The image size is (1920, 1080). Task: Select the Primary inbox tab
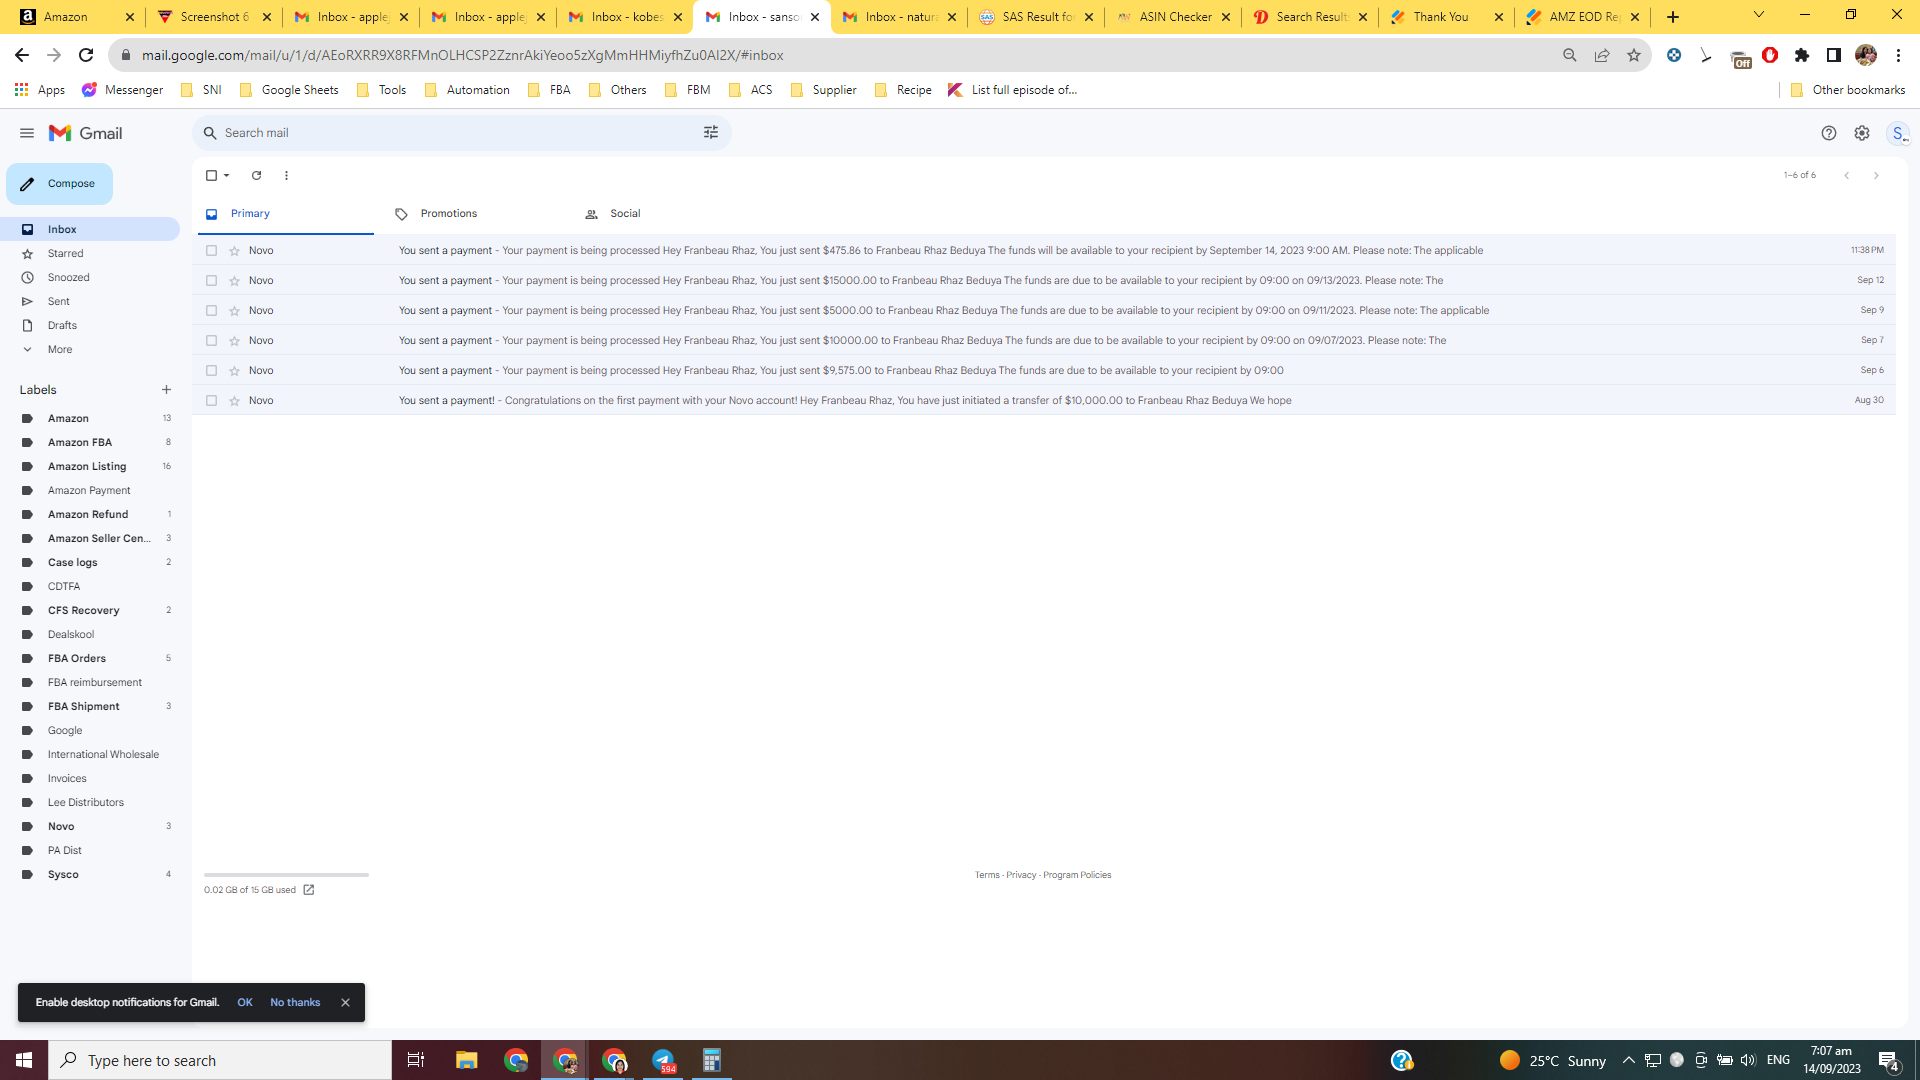284,214
